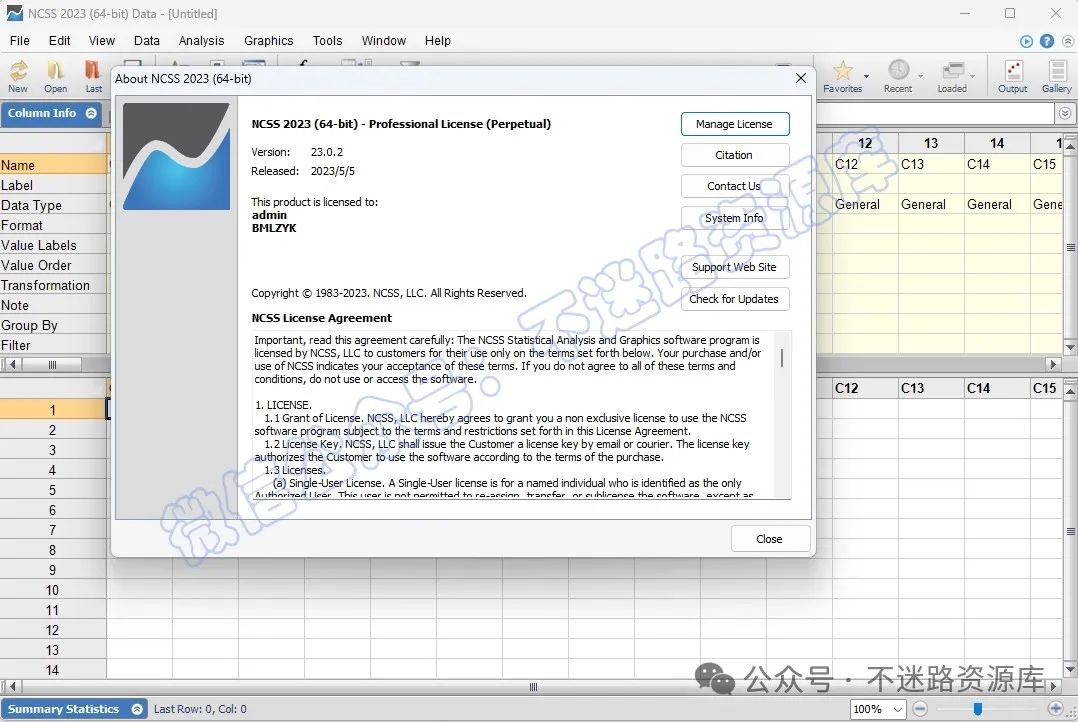Image resolution: width=1078 pixels, height=722 pixels.
Task: Select the Group By row
Action: point(54,325)
